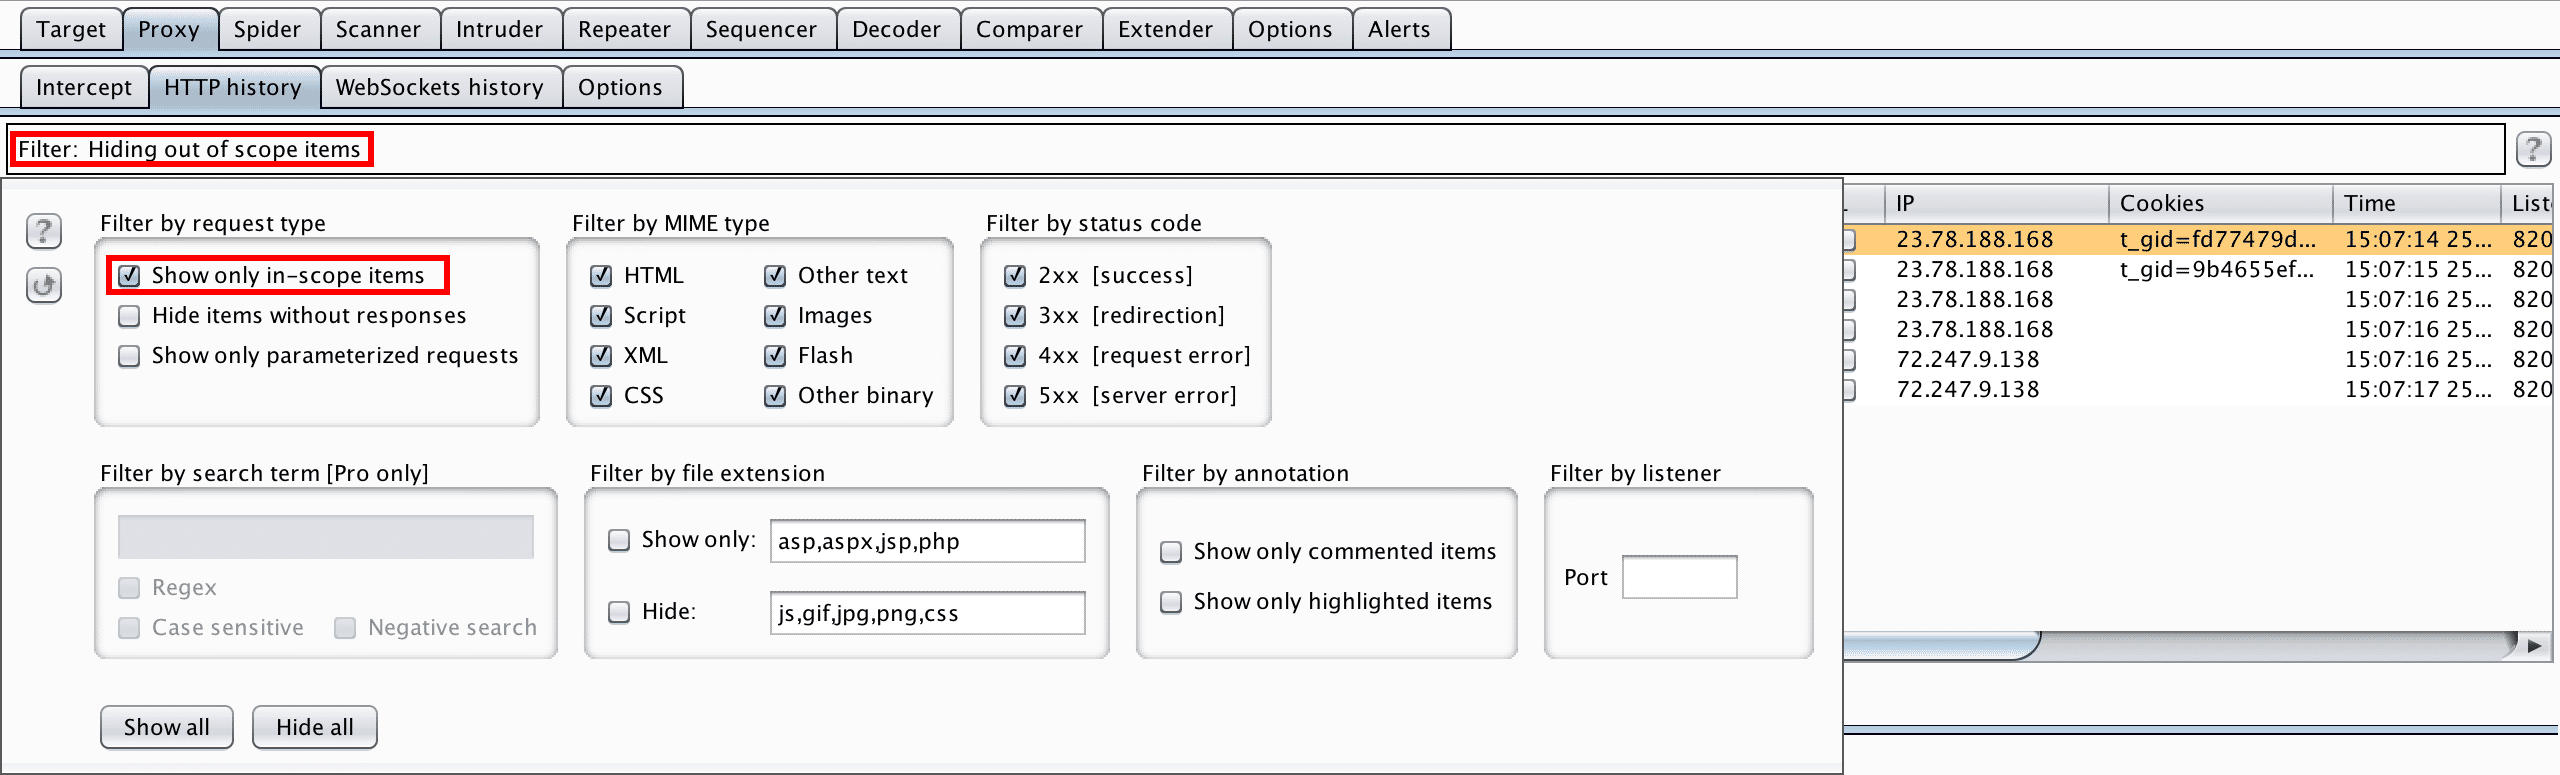2560x775 pixels.
Task: Select the 72.247.9.138 row at 15:07:17
Action: 2198,390
